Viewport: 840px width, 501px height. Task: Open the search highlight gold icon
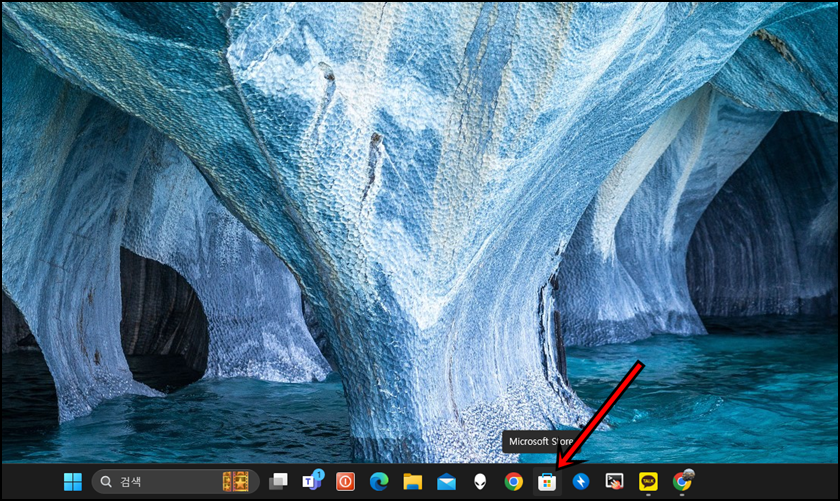[x=236, y=482]
